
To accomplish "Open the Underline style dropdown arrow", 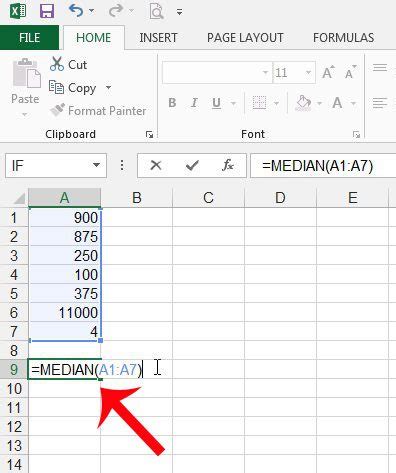I will click(233, 103).
